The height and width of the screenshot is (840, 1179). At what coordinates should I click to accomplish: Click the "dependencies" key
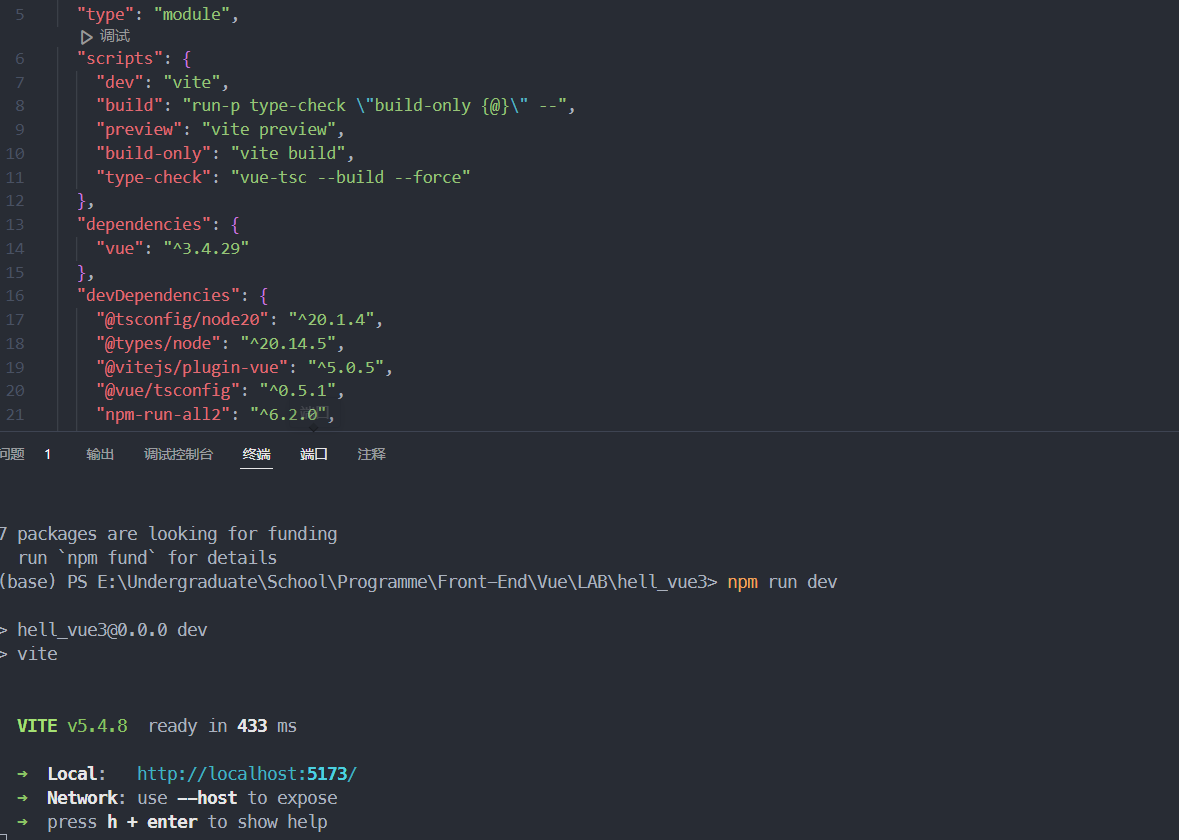coord(144,224)
